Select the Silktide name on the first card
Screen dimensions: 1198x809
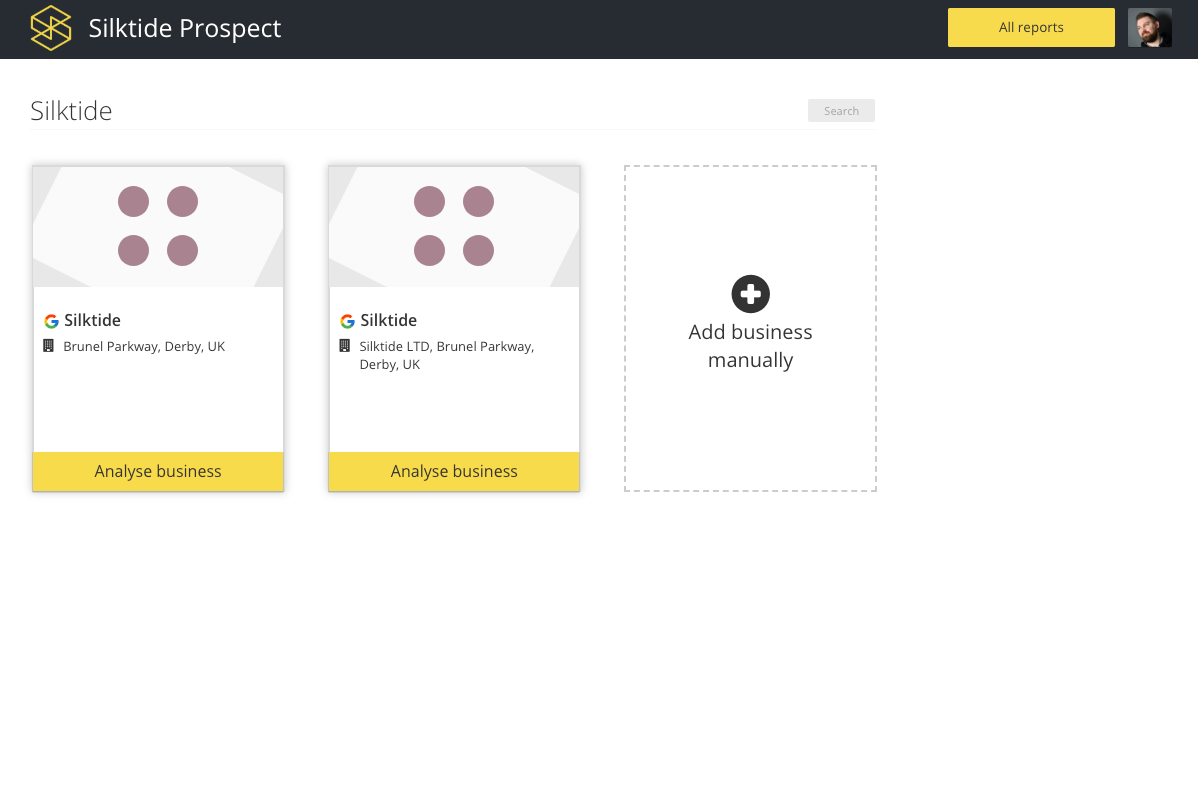click(91, 320)
